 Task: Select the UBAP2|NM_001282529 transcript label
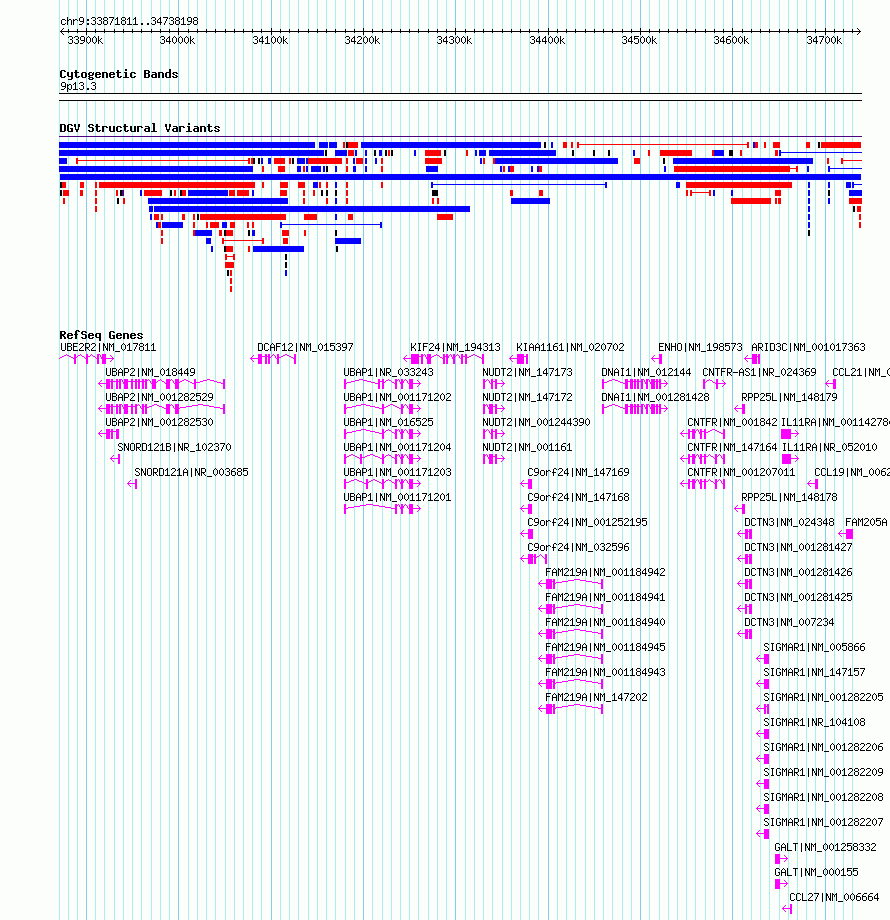click(x=159, y=397)
